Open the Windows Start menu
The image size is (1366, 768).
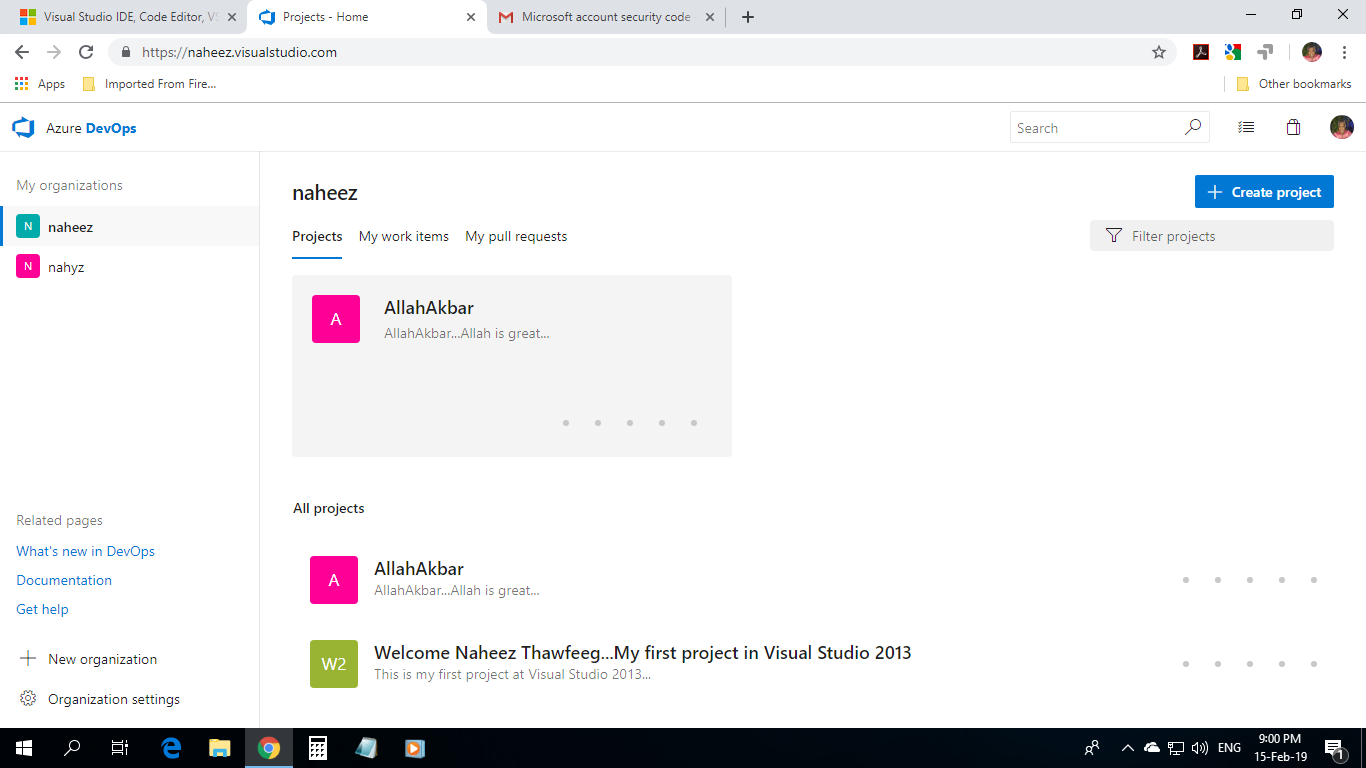(x=24, y=748)
